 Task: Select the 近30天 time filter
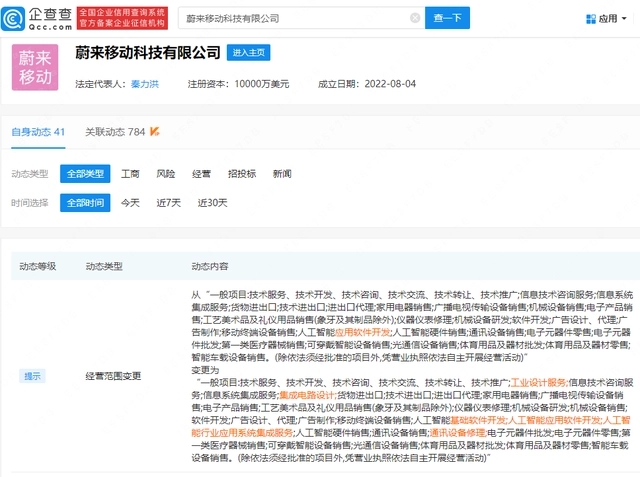[213, 203]
